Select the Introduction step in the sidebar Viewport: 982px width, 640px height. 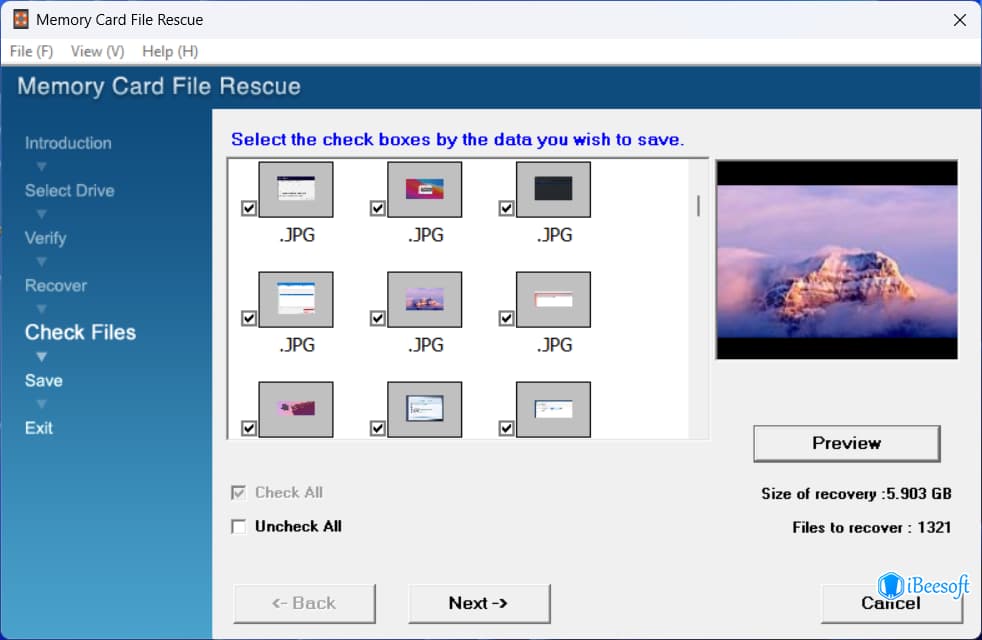[67, 142]
